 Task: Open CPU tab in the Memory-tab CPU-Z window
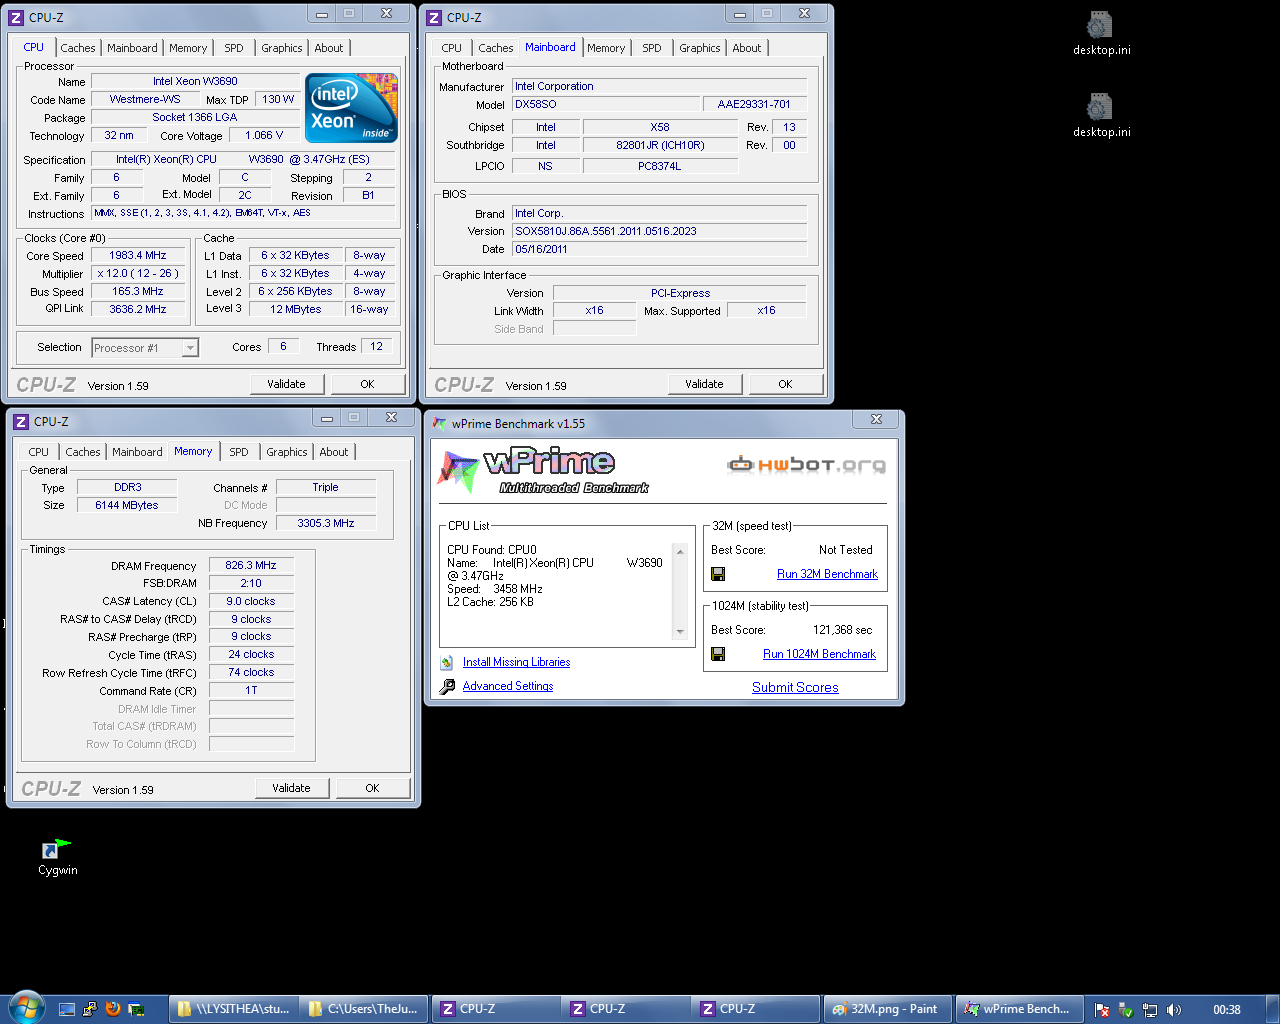coord(39,452)
